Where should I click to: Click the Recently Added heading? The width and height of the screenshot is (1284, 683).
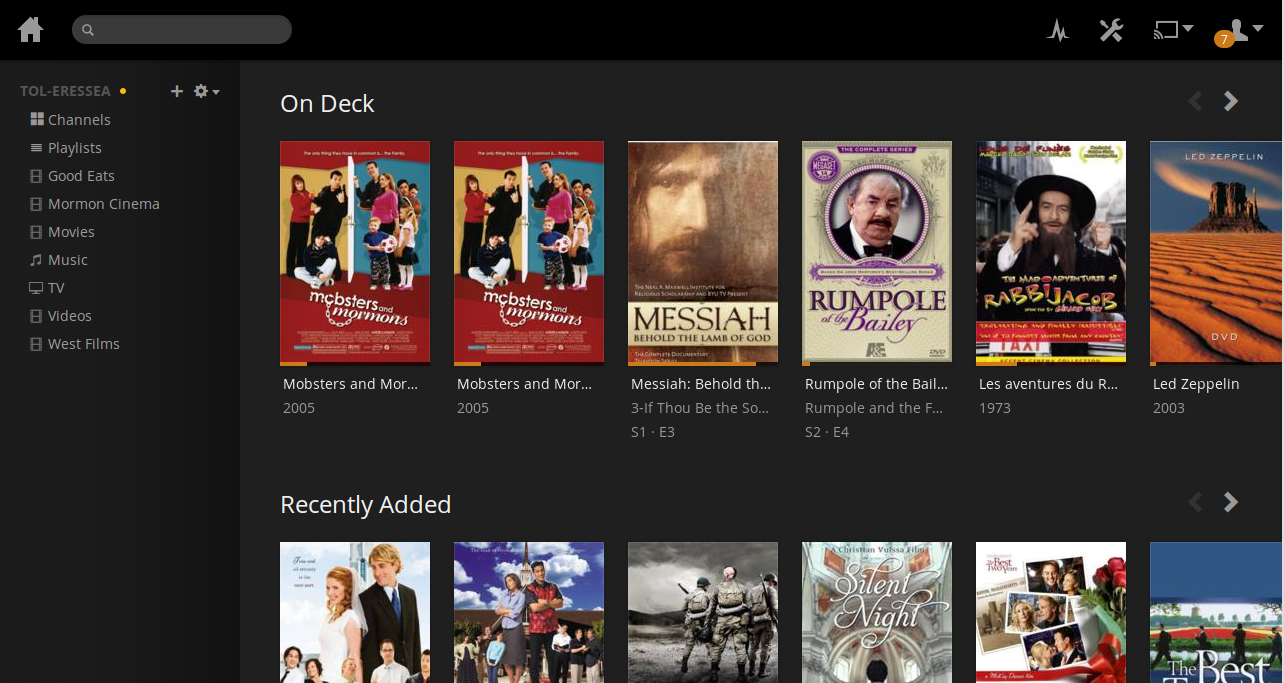pyautogui.click(x=366, y=504)
